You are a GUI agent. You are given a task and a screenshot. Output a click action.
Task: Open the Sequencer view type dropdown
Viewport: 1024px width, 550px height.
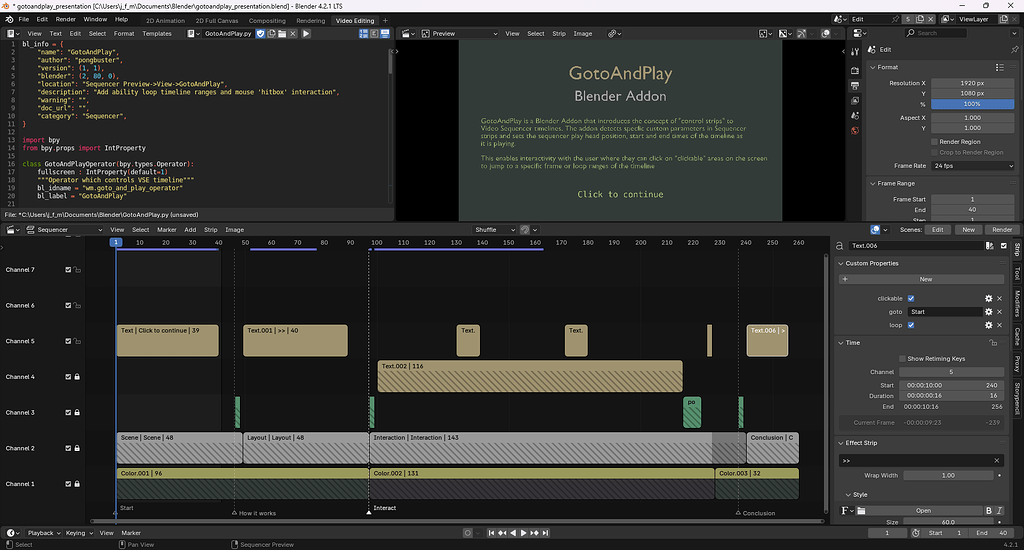[64, 230]
